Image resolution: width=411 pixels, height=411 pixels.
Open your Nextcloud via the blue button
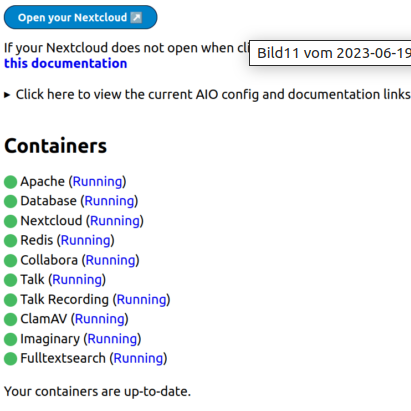tap(80, 17)
